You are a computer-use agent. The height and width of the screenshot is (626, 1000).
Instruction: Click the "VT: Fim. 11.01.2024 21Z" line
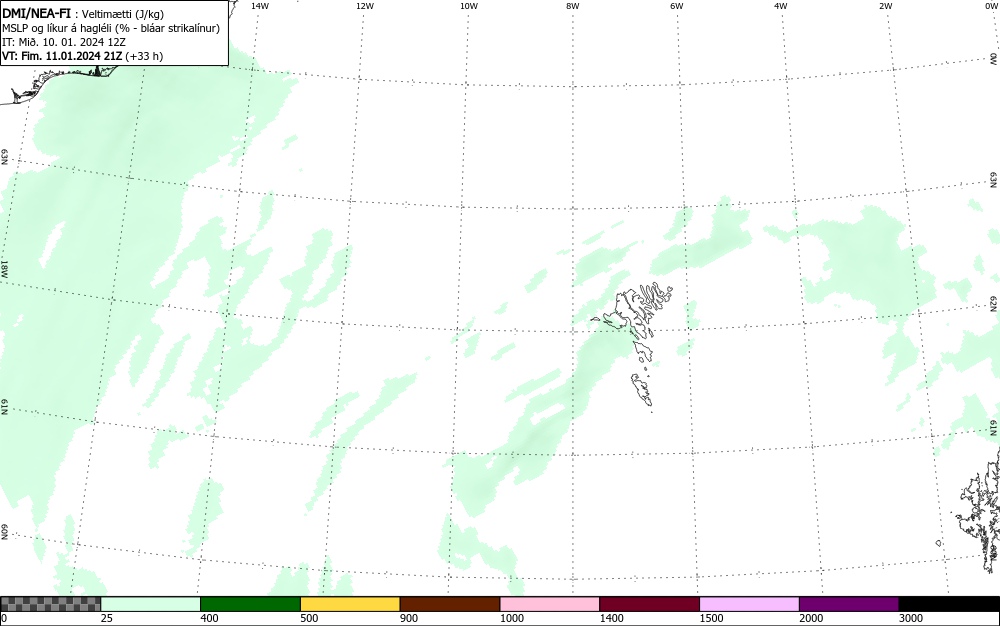pyautogui.click(x=62, y=56)
